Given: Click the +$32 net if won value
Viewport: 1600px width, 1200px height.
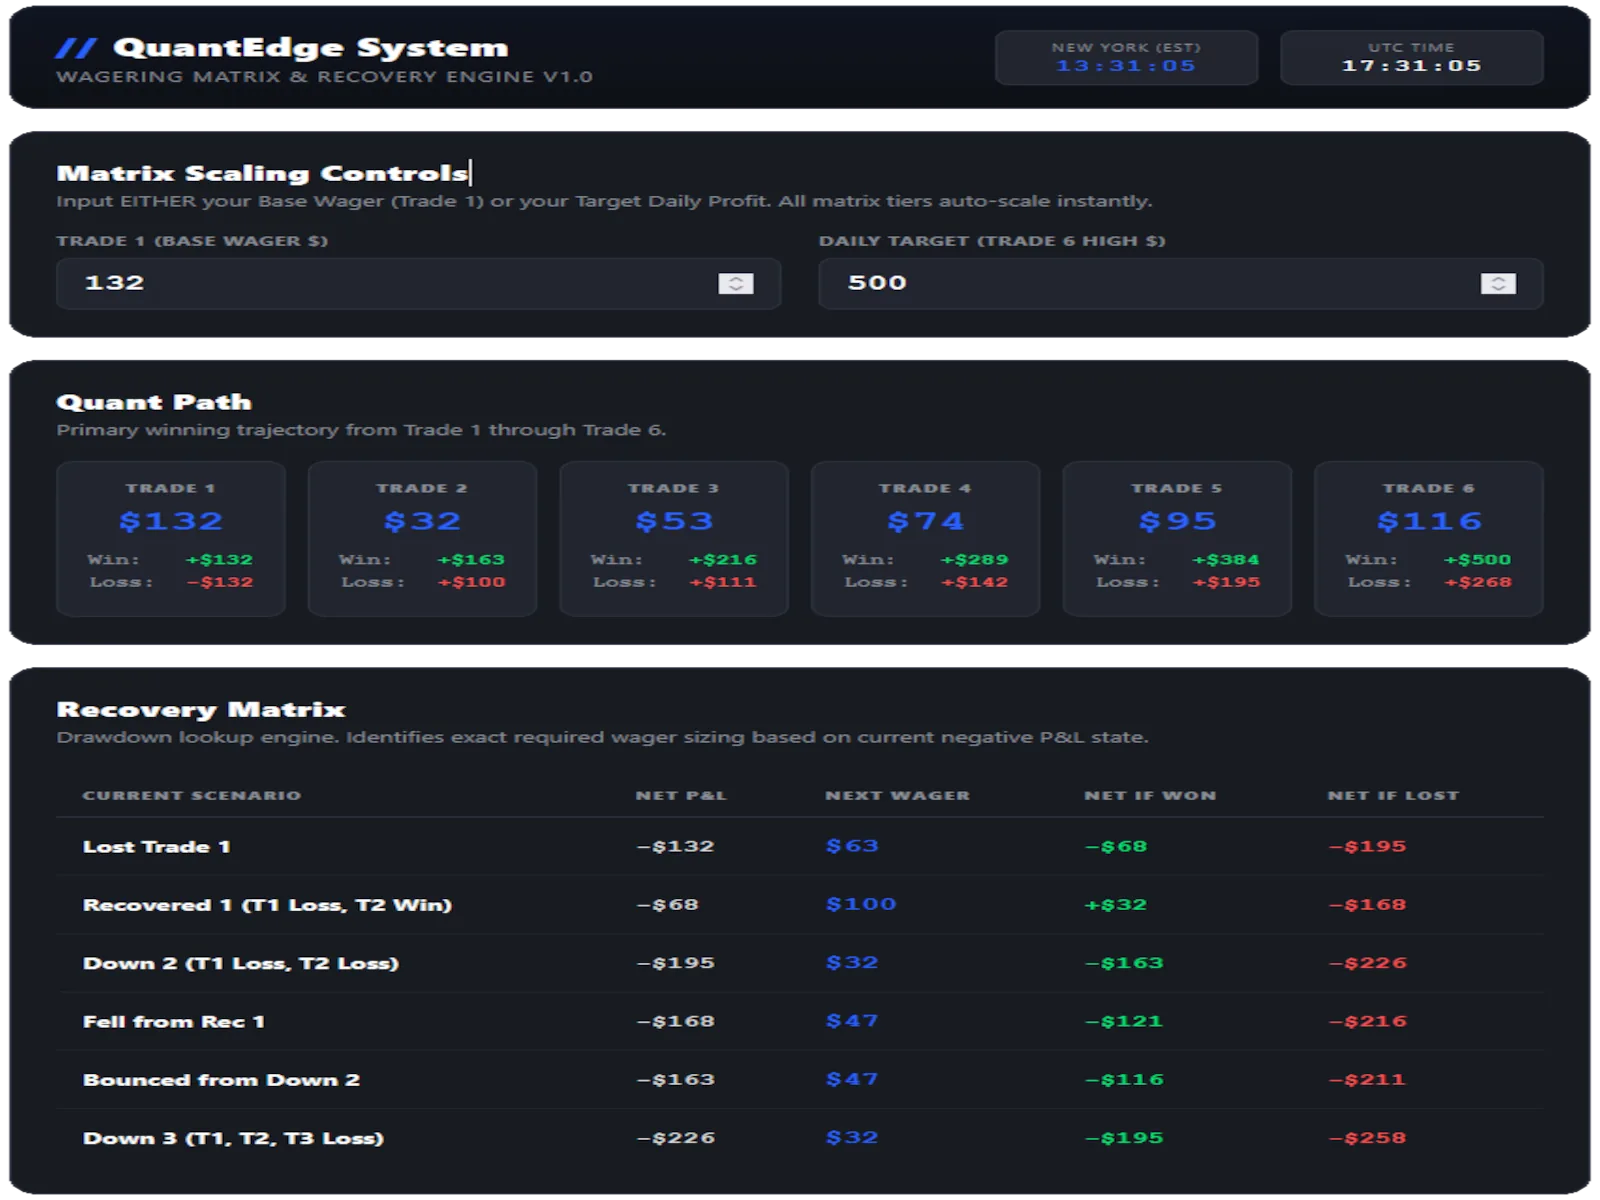Looking at the screenshot, I should (1116, 905).
